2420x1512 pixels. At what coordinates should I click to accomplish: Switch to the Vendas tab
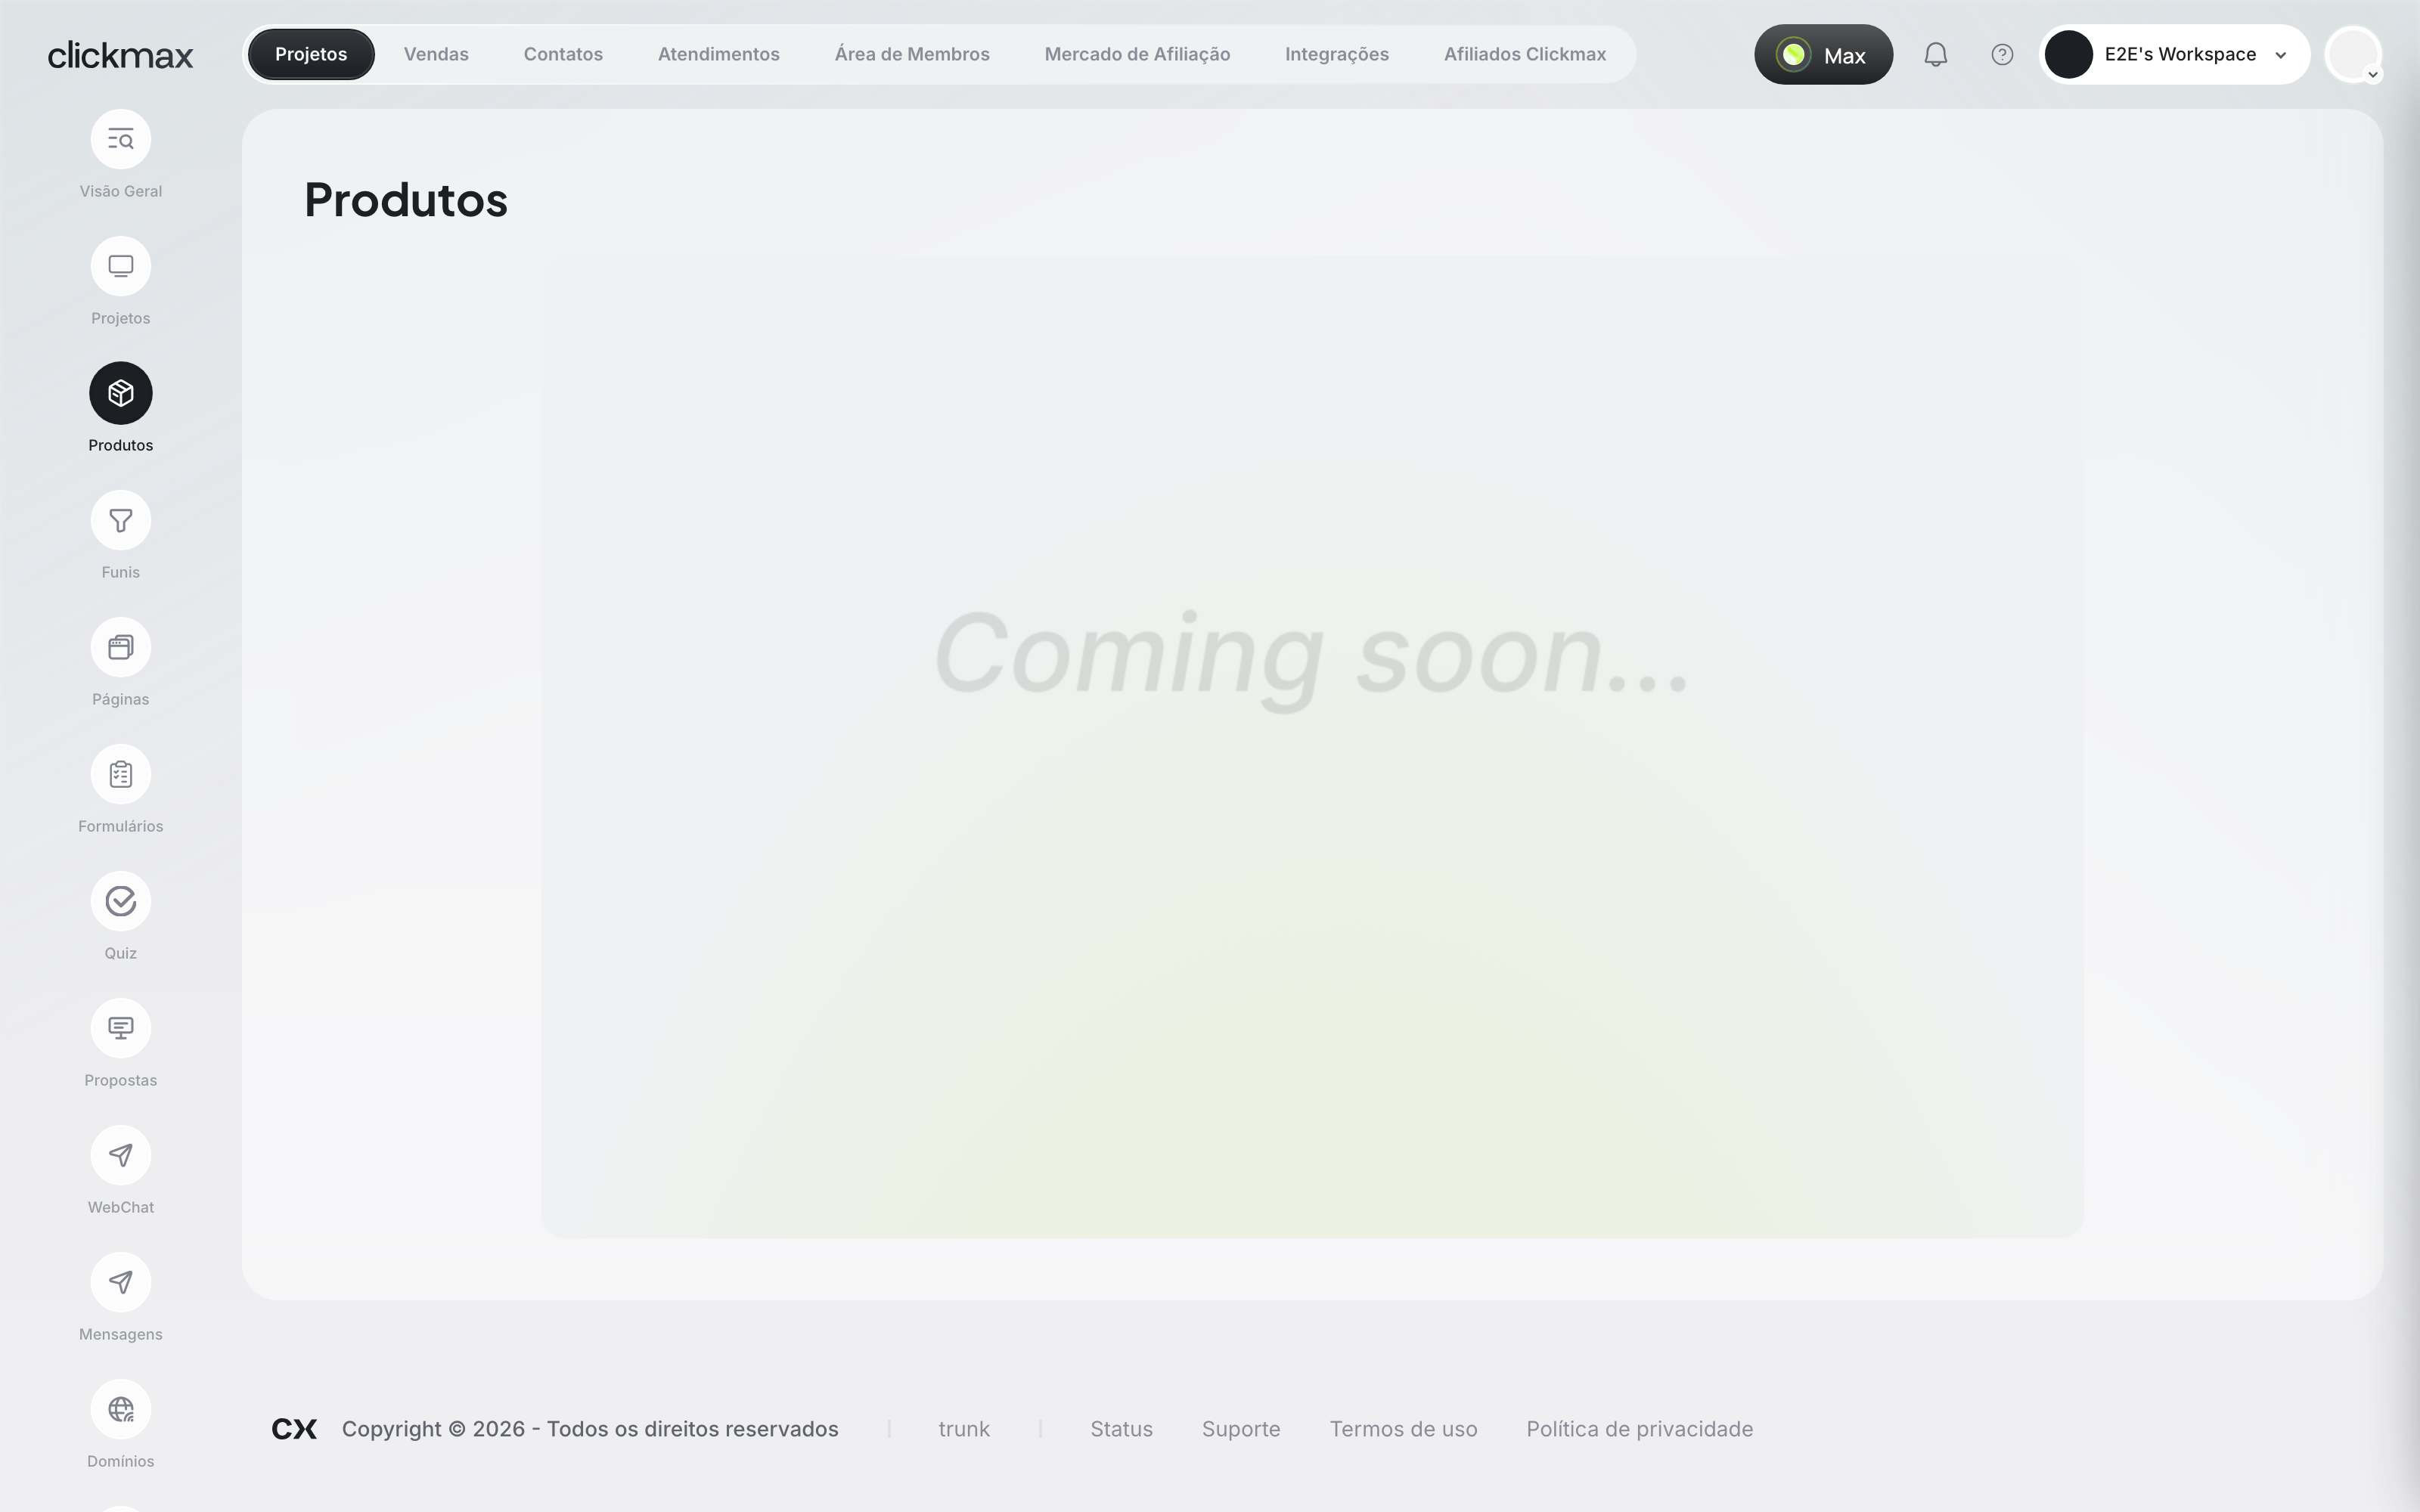tap(436, 54)
